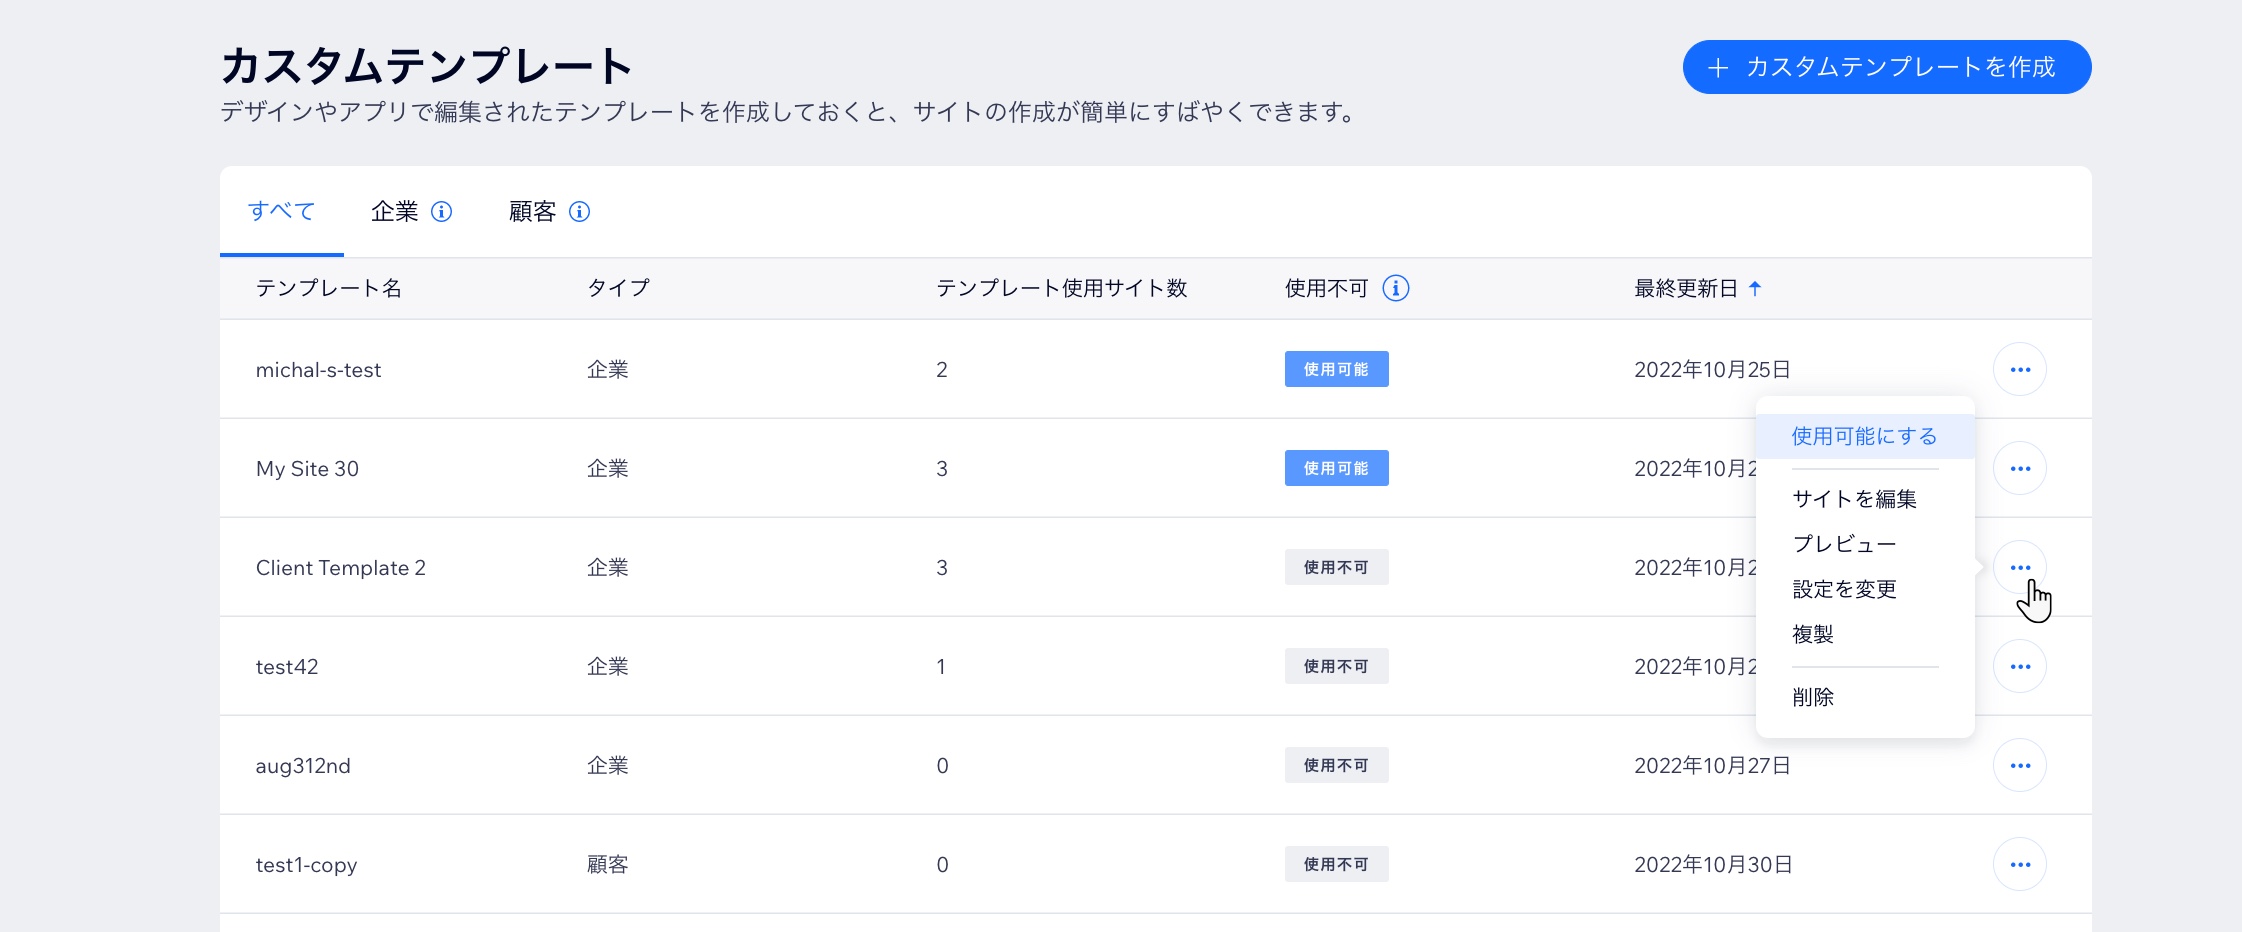Select the すべて tab
2242x932 pixels.
(281, 212)
